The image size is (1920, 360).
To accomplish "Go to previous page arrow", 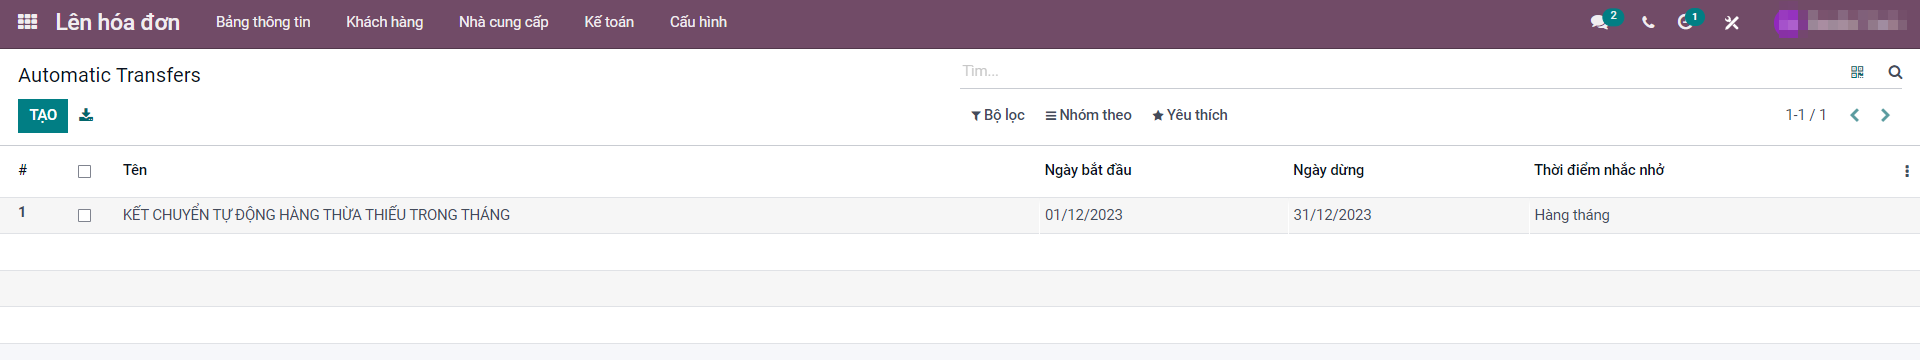I will [x=1855, y=115].
